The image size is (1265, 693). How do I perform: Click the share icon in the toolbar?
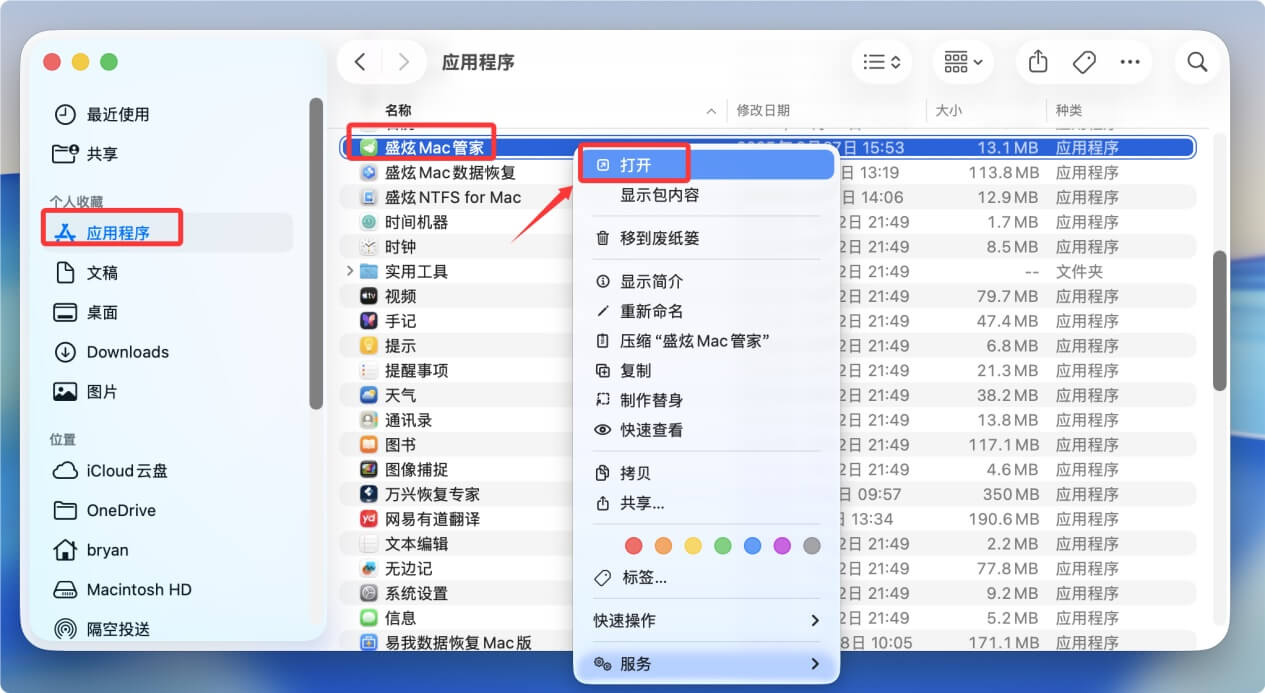1036,61
